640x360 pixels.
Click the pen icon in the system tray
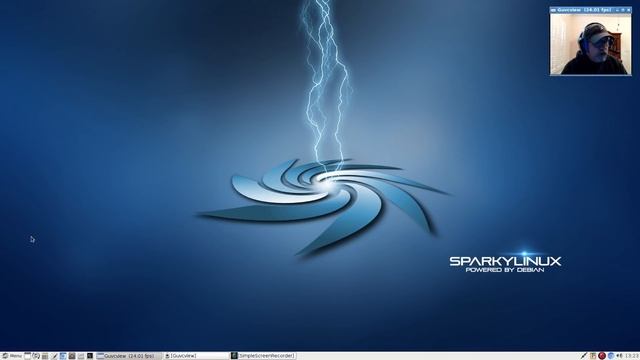[584, 356]
